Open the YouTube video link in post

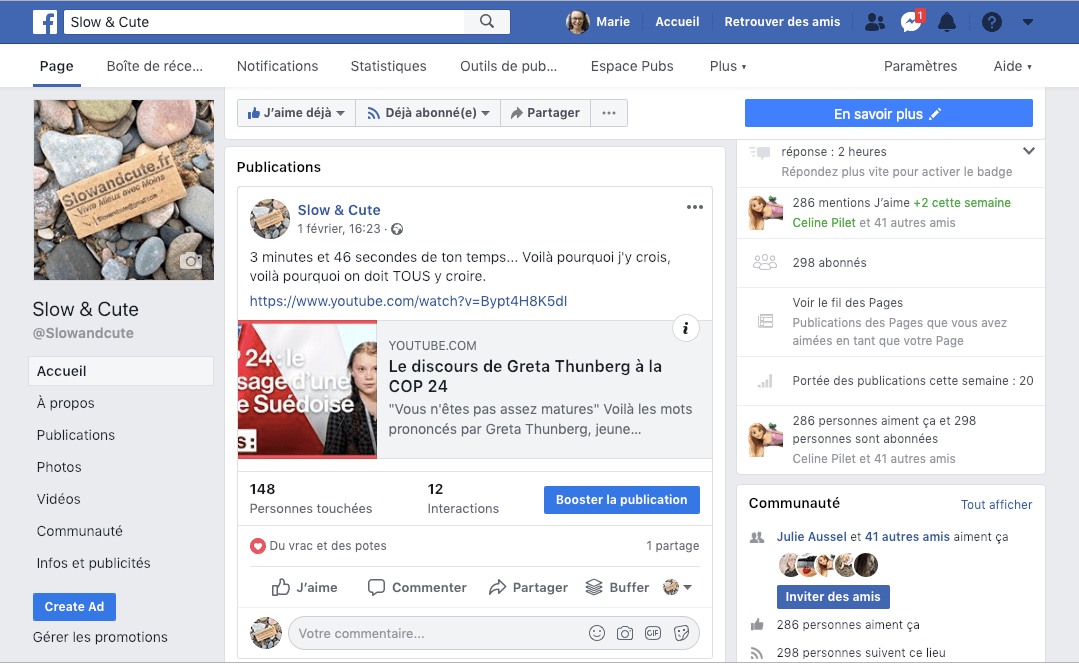[x=408, y=301]
